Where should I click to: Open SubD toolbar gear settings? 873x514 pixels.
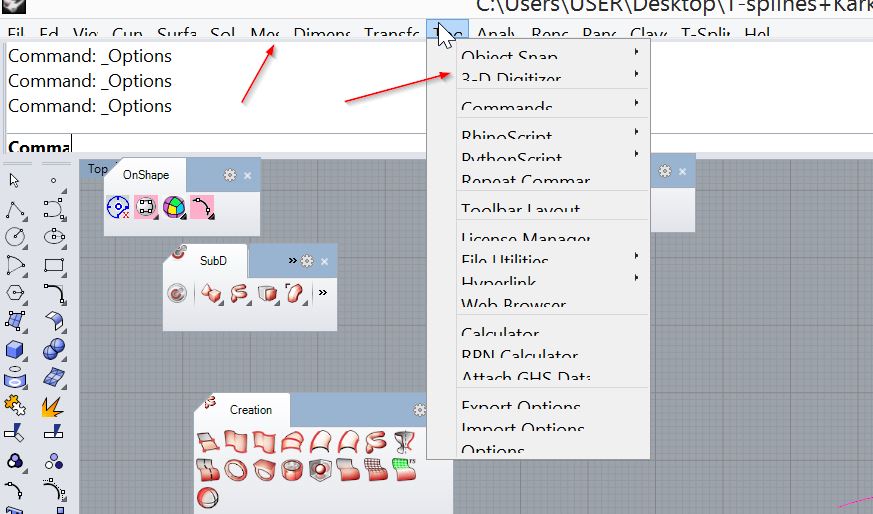click(307, 261)
